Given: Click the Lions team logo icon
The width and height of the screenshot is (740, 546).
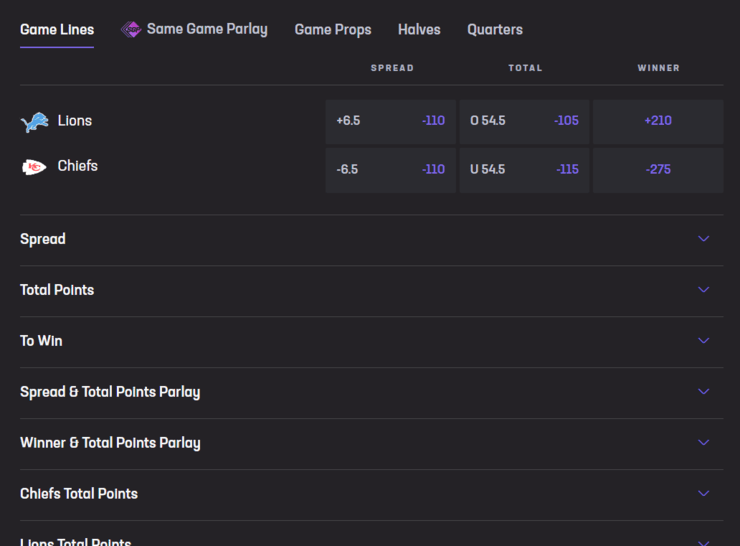Looking at the screenshot, I should click(34, 122).
